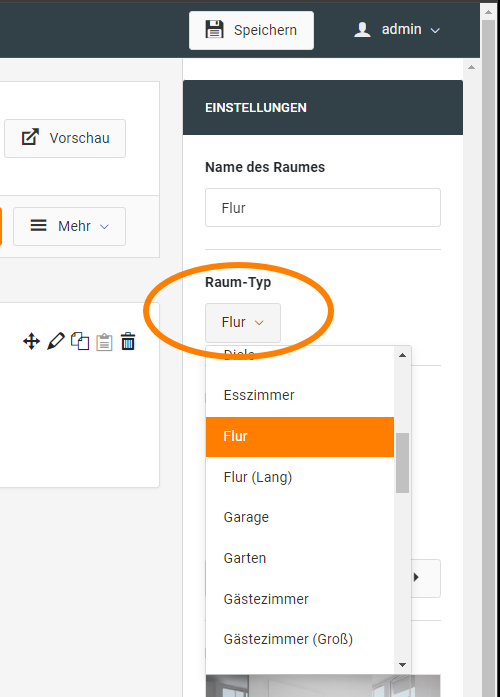
Task: Click the pencil edit icon
Action: point(56,341)
